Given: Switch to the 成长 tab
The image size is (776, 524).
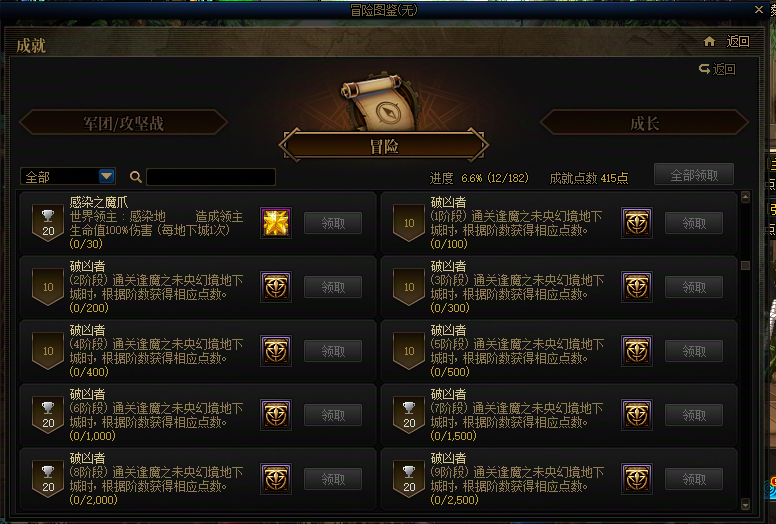Looking at the screenshot, I should pyautogui.click(x=644, y=123).
